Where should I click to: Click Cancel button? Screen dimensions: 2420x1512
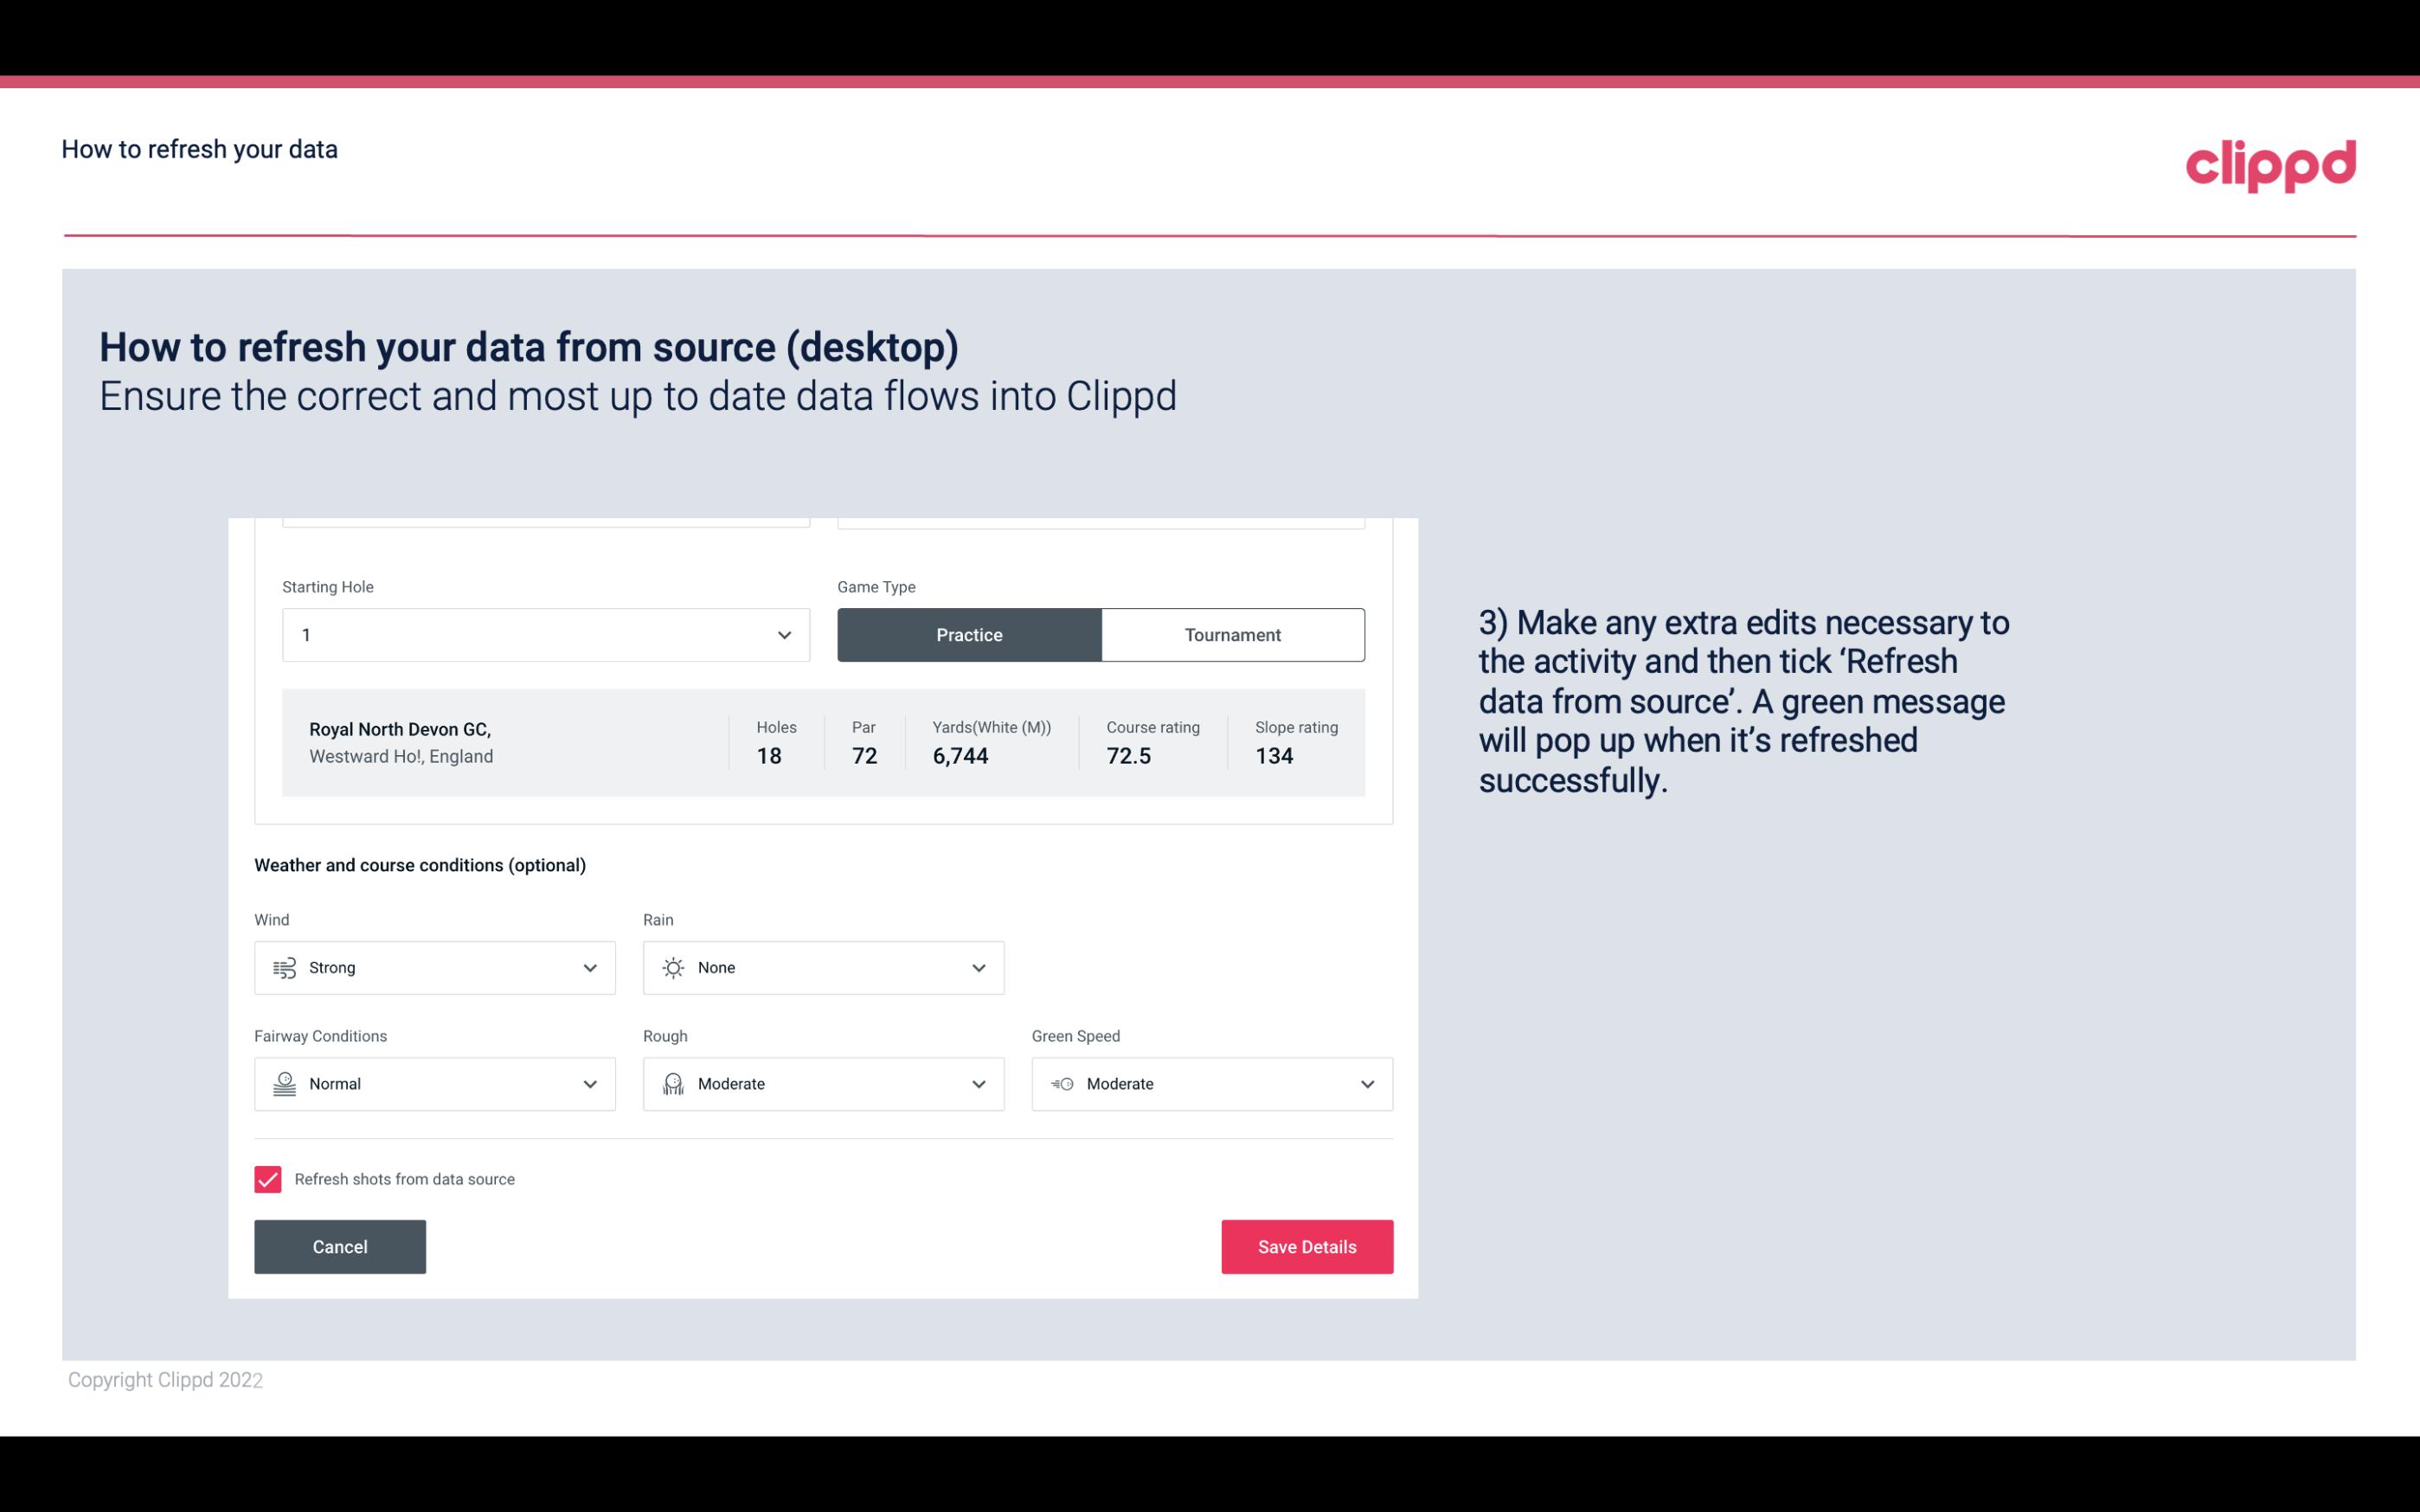click(340, 1246)
